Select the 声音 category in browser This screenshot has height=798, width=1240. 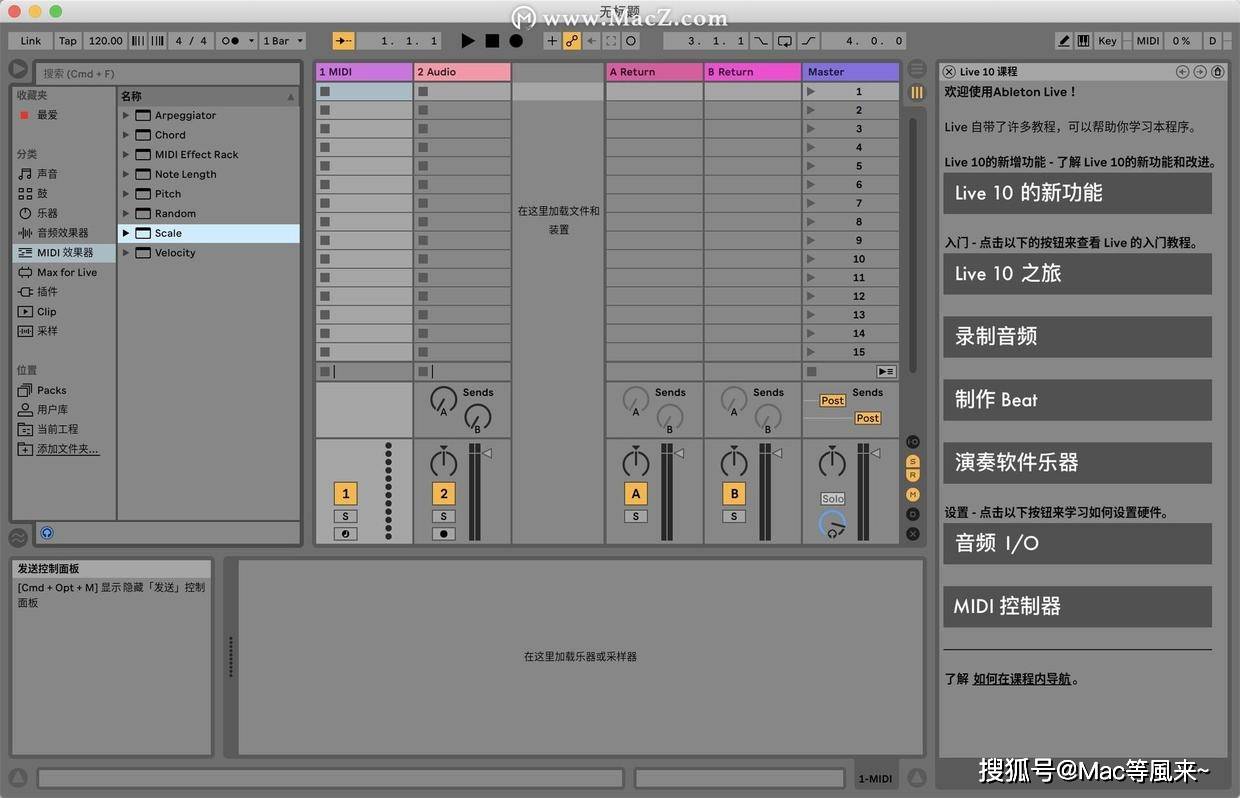pos(47,174)
